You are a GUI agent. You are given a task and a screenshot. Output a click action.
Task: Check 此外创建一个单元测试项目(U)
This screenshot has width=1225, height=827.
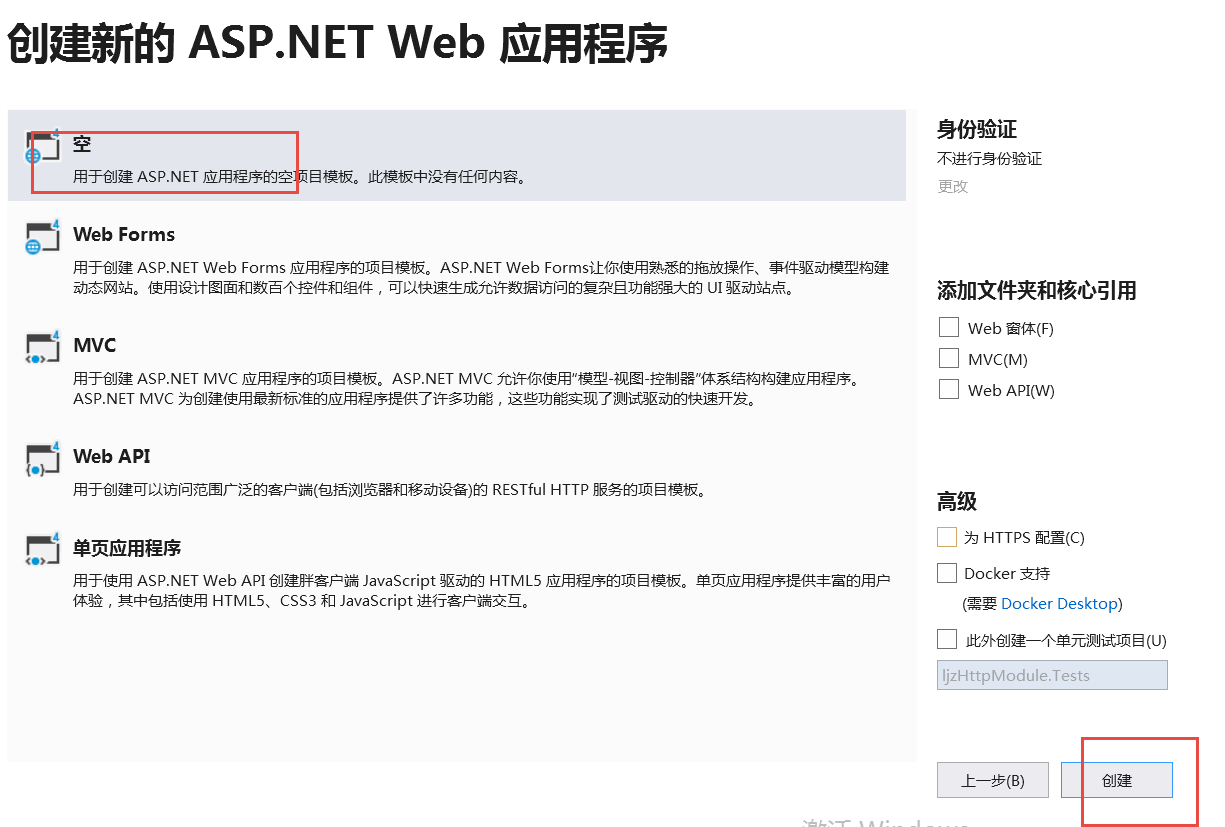coord(947,639)
